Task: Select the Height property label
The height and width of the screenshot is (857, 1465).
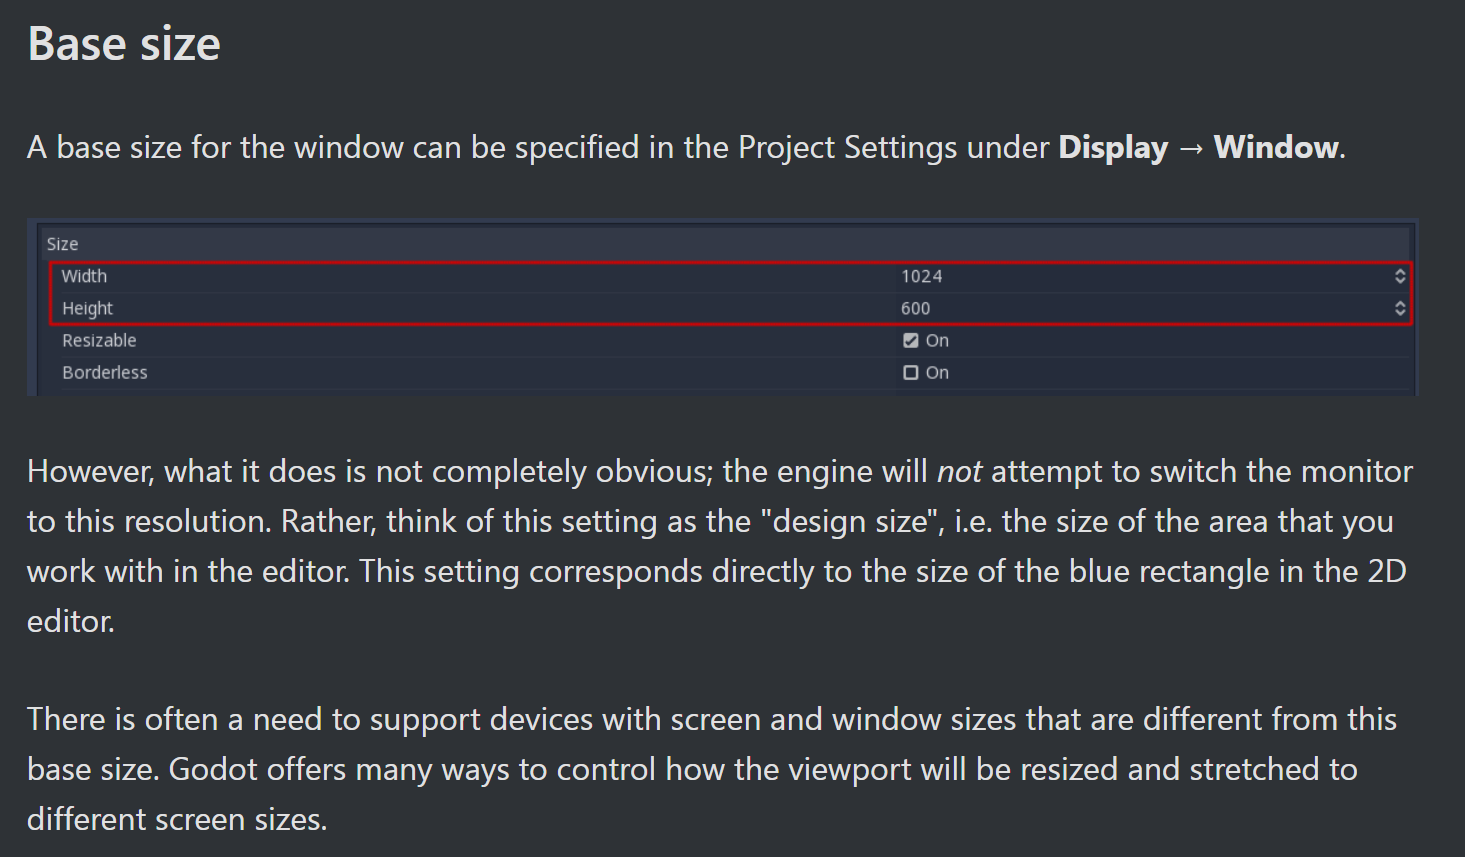Action: [87, 308]
